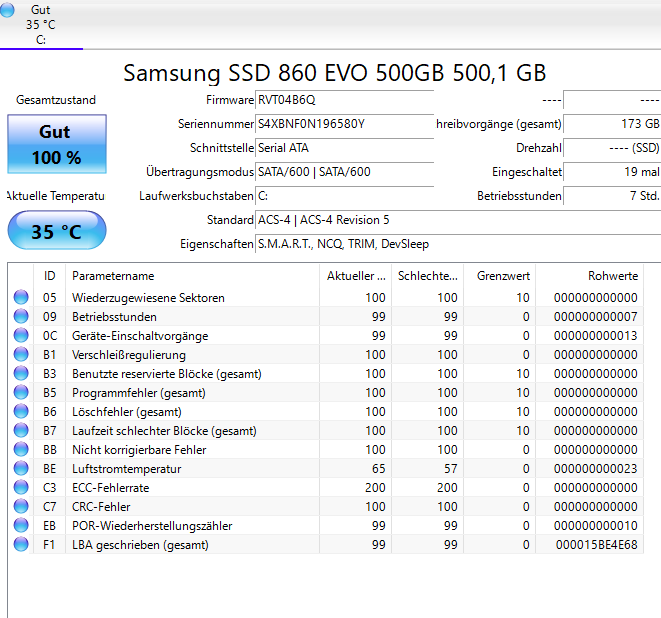Click status orb of Laufzeit schlechter Blöcke row
The image size is (661, 618).
pos(21,430)
